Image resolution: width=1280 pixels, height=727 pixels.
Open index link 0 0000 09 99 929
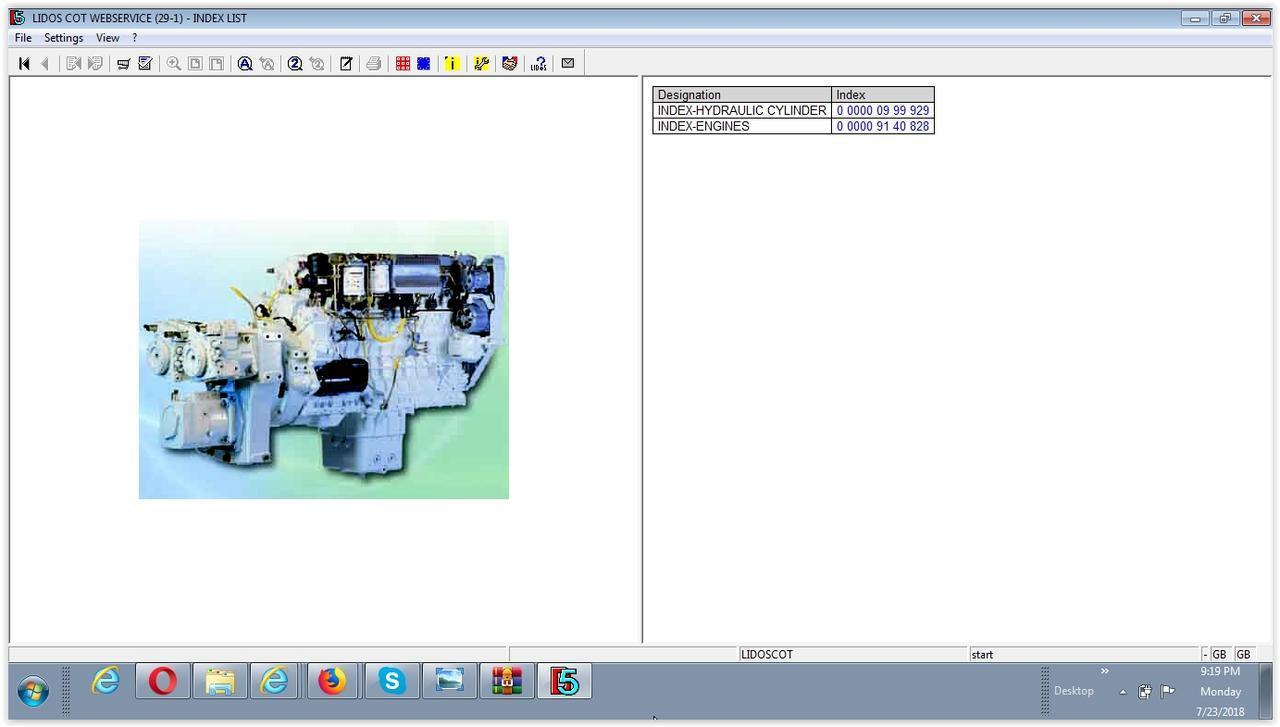pyautogui.click(x=882, y=111)
